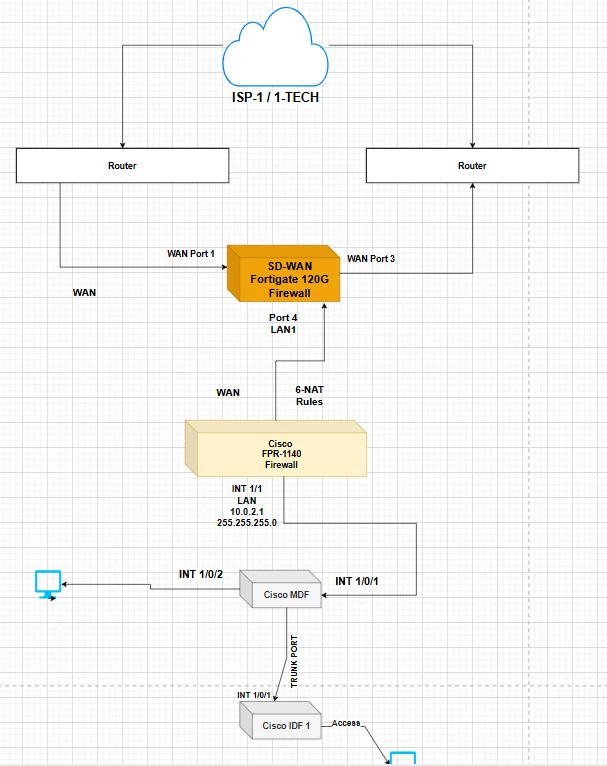Viewport: 607px width, 766px height.
Task: Click the ISP-1 / 1-TECH label
Action: pyautogui.click(x=275, y=97)
